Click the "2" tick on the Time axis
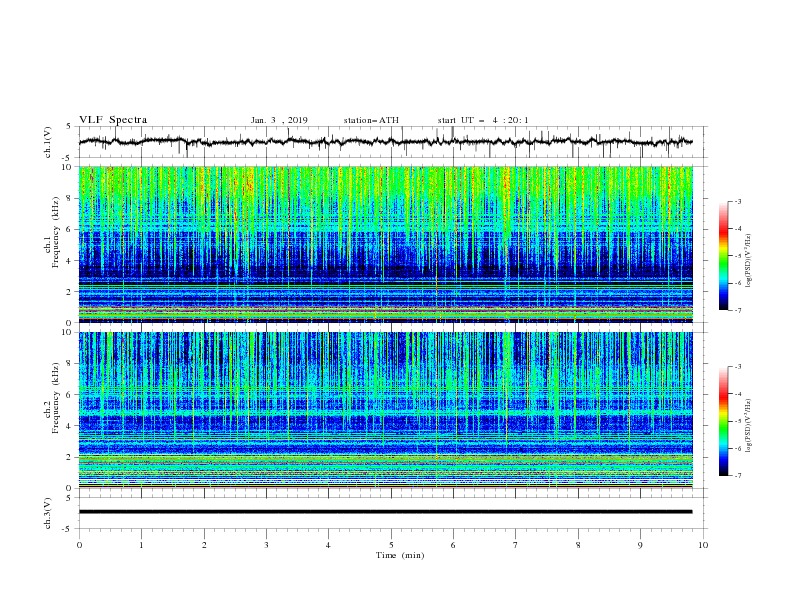This screenshot has width=792, height=612. 204,545
